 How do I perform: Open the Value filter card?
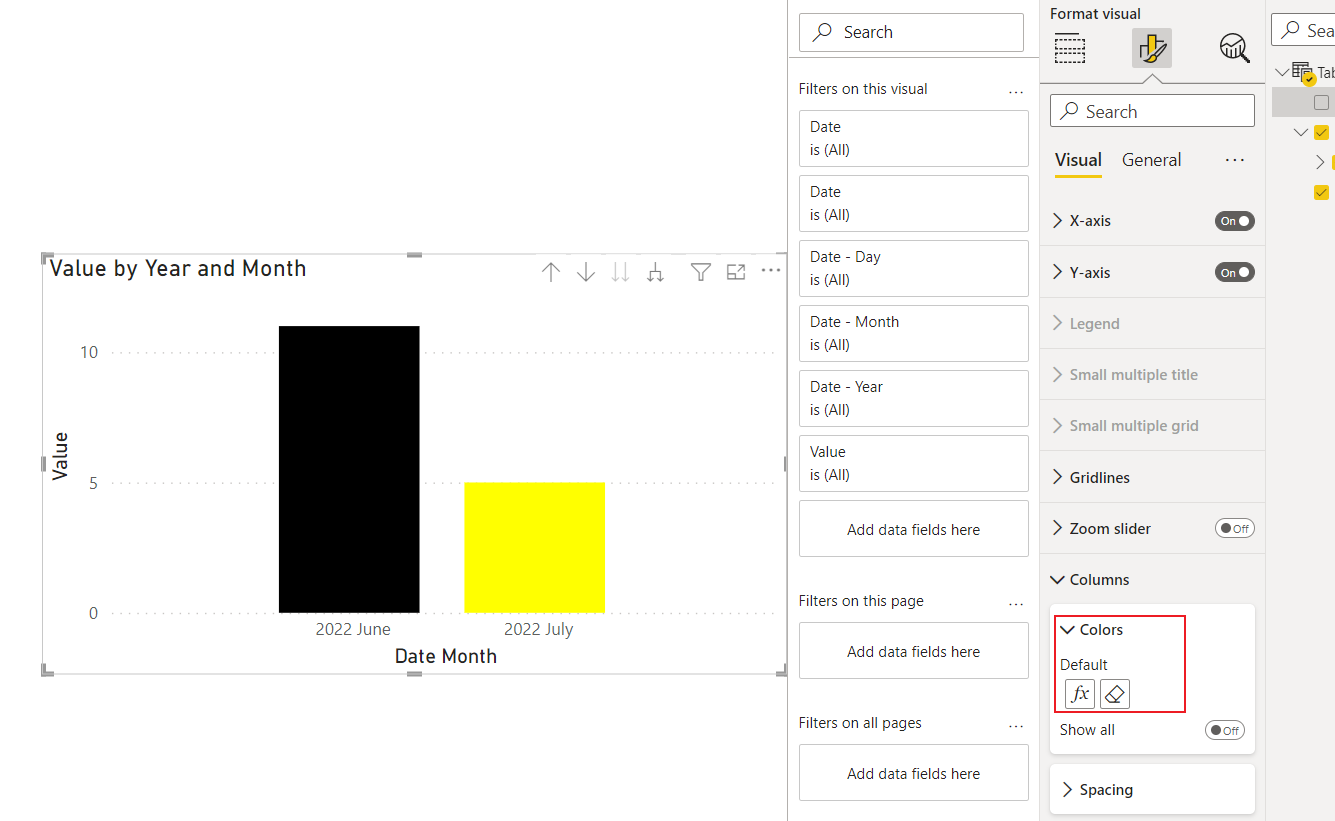pyautogui.click(x=914, y=463)
